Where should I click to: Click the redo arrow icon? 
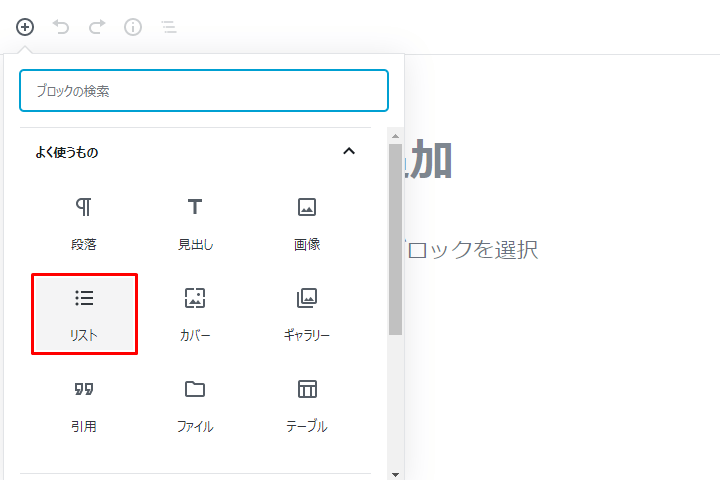coord(97,27)
